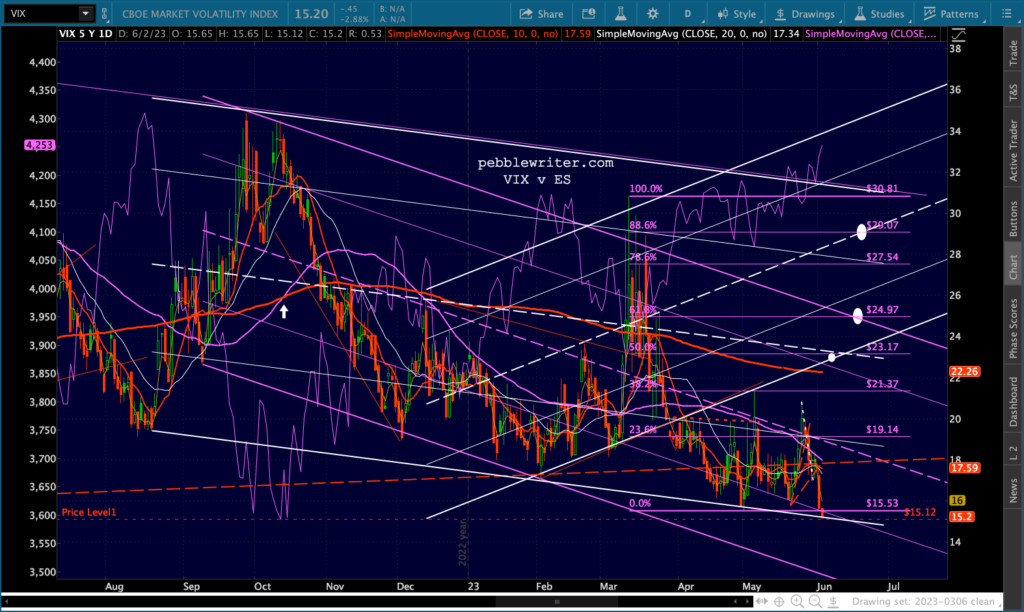Switch to the Active Trader side tab
This screenshot has height=612, width=1024.
1014,150
